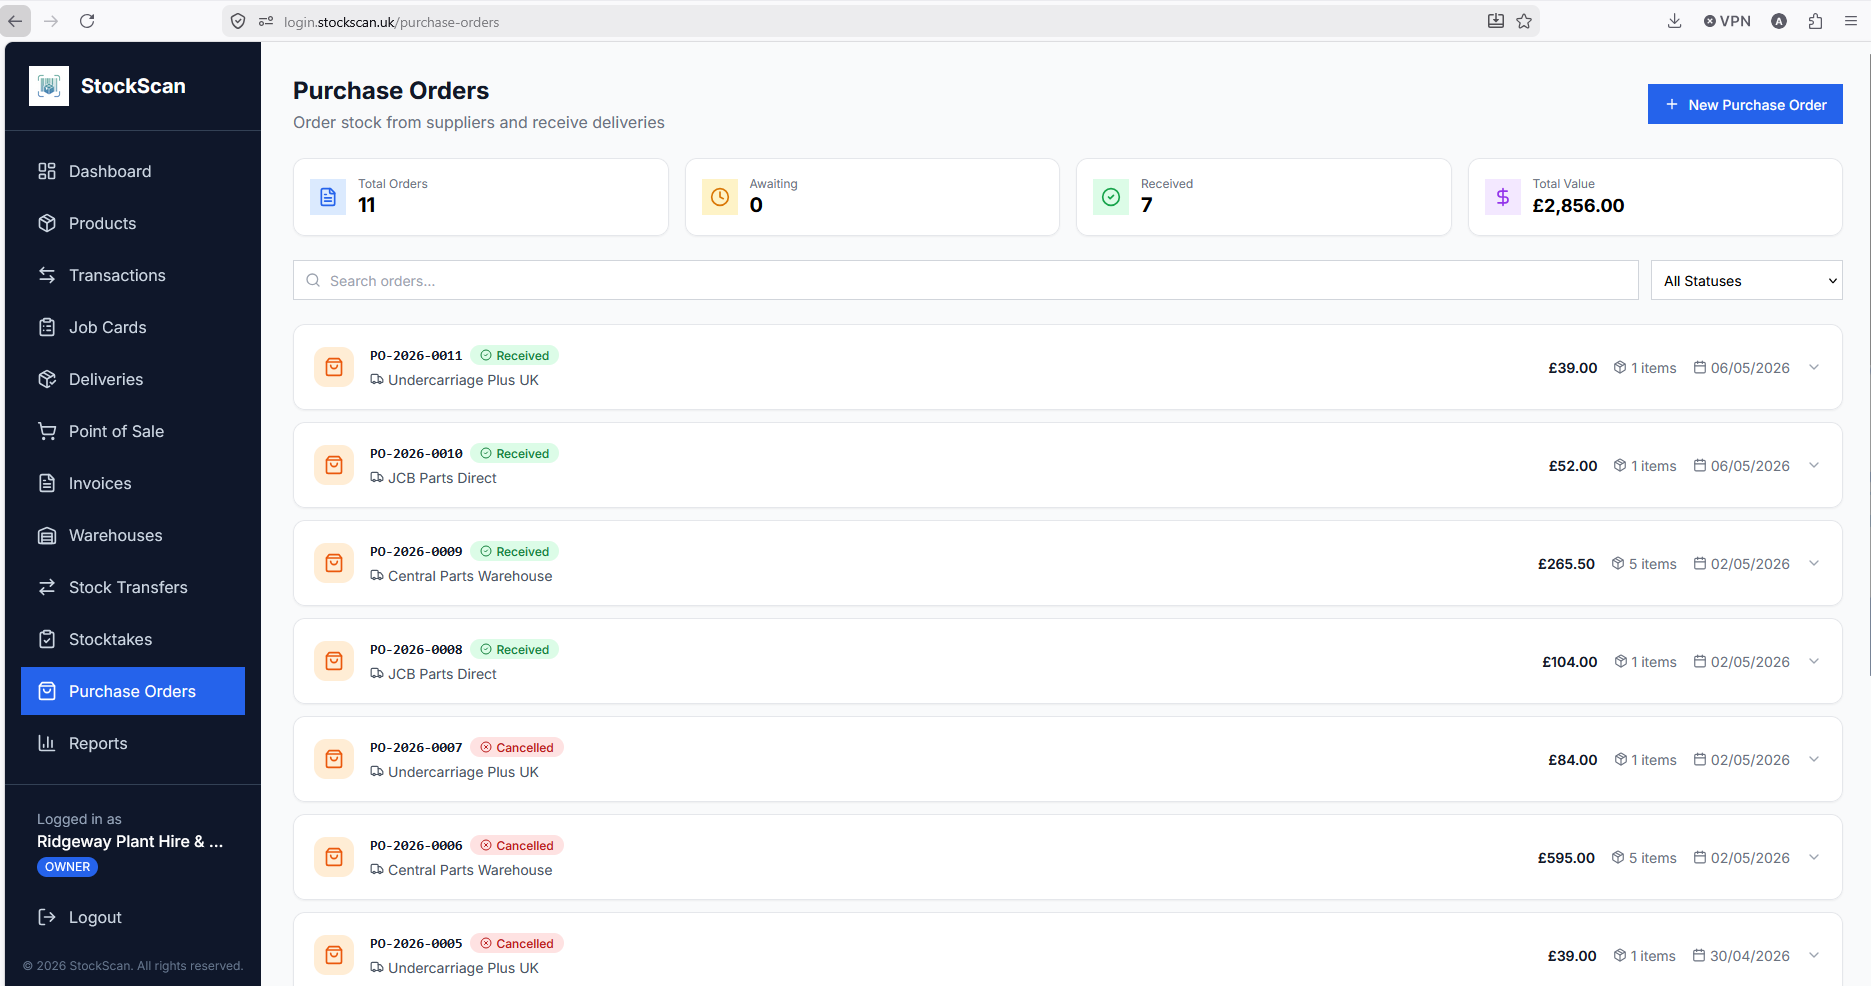Click the New Purchase Order button
This screenshot has height=986, width=1871.
[x=1745, y=104]
